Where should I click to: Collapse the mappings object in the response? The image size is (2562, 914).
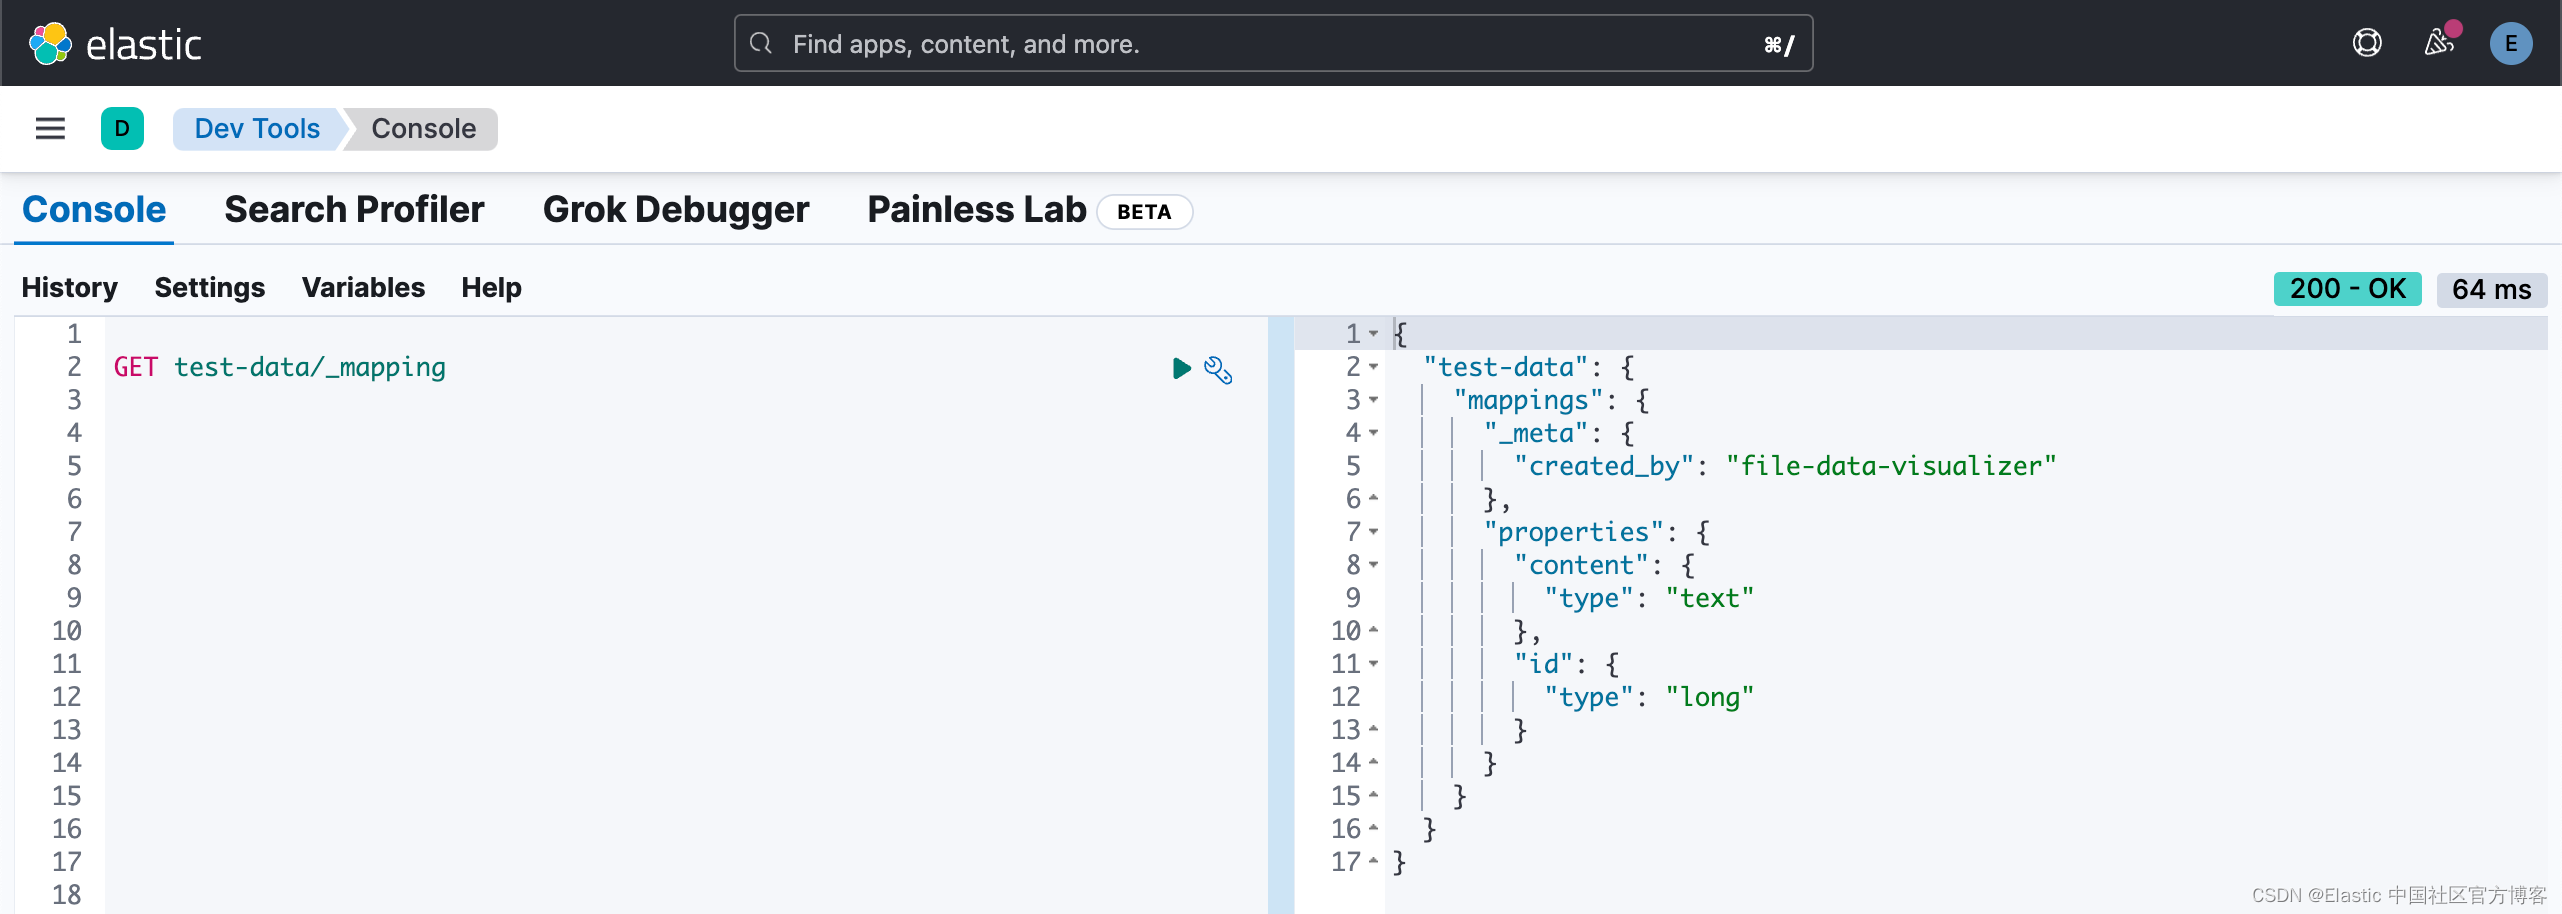point(1375,401)
